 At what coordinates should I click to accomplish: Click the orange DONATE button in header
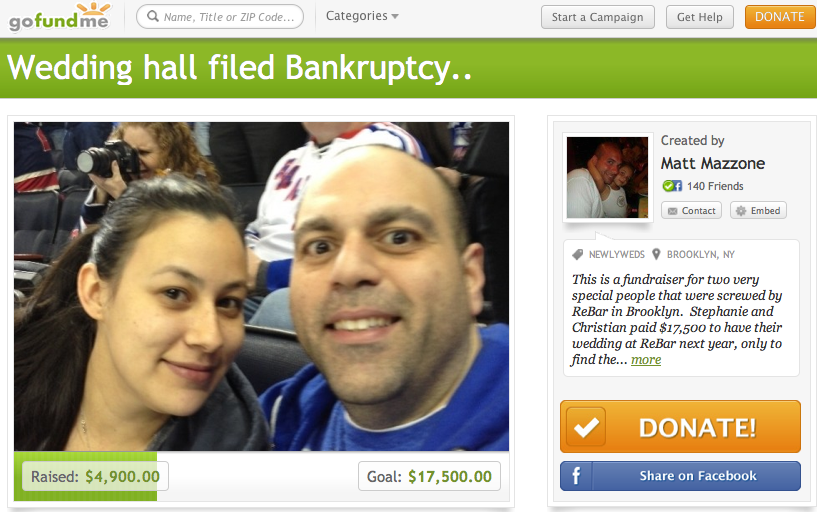click(x=780, y=17)
